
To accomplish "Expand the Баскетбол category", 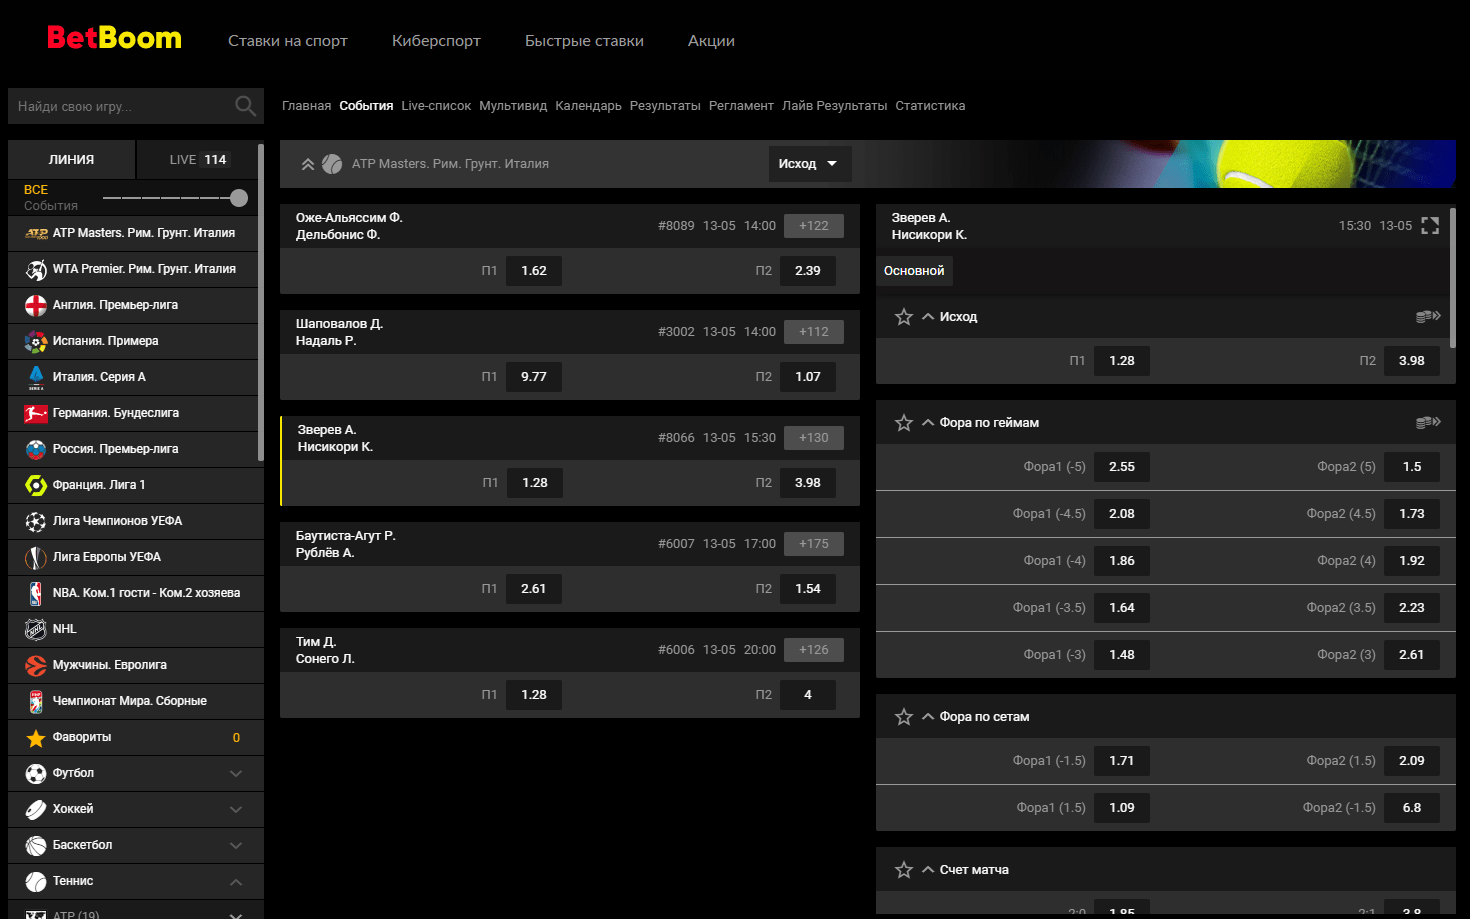I will (x=236, y=845).
